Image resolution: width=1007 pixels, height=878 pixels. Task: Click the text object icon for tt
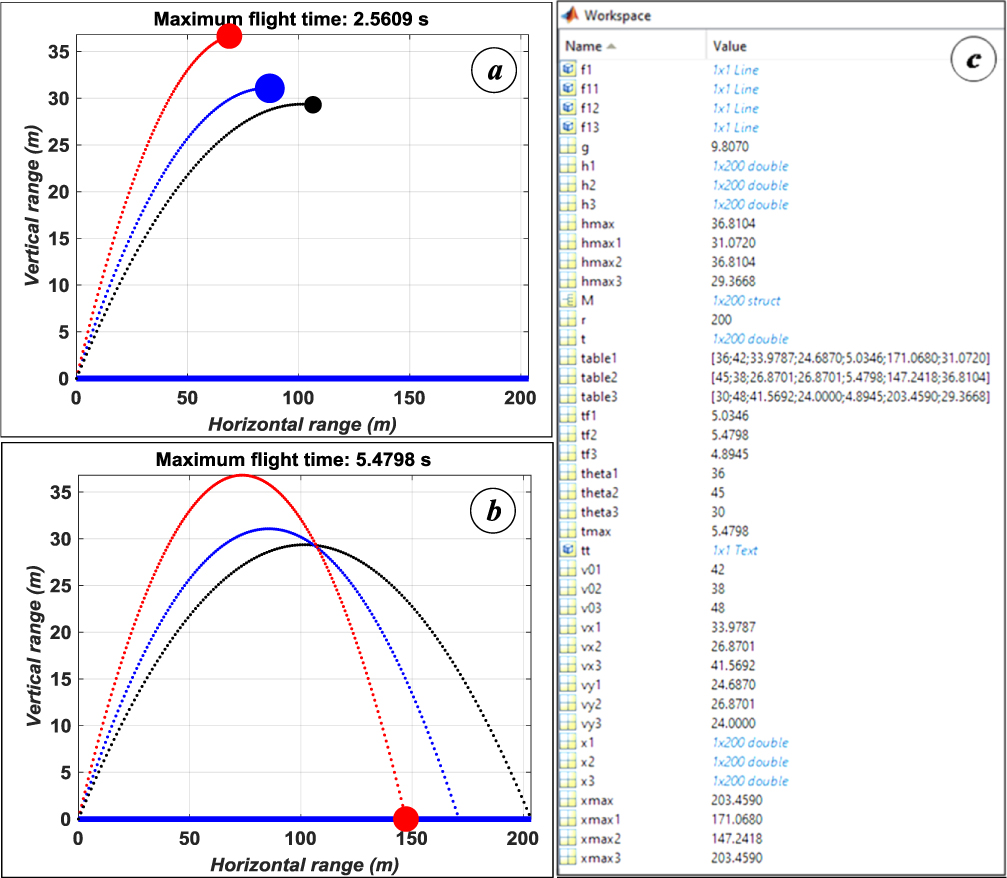click(568, 550)
